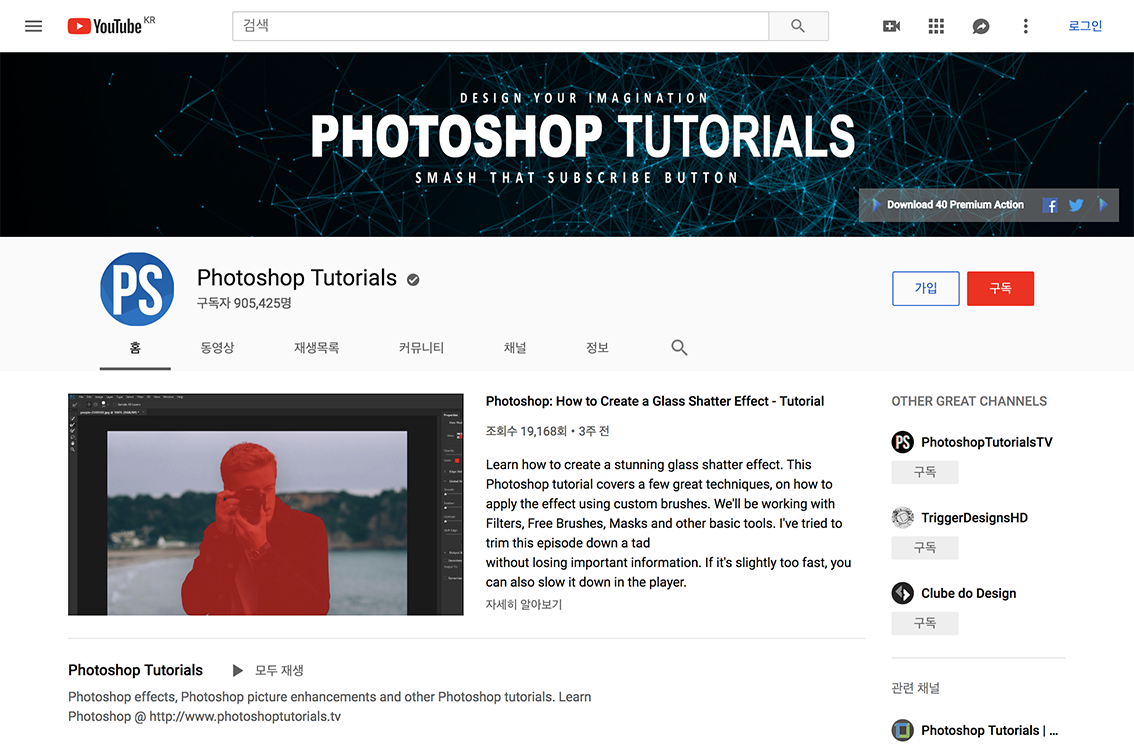This screenshot has height=748, width=1134.
Task: Click the magnifier search button
Action: click(x=798, y=26)
